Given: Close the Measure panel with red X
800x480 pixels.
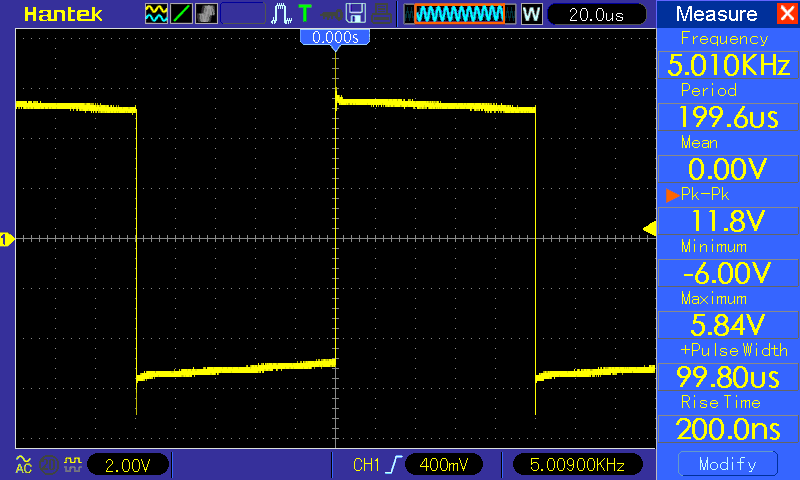Looking at the screenshot, I should [x=787, y=13].
